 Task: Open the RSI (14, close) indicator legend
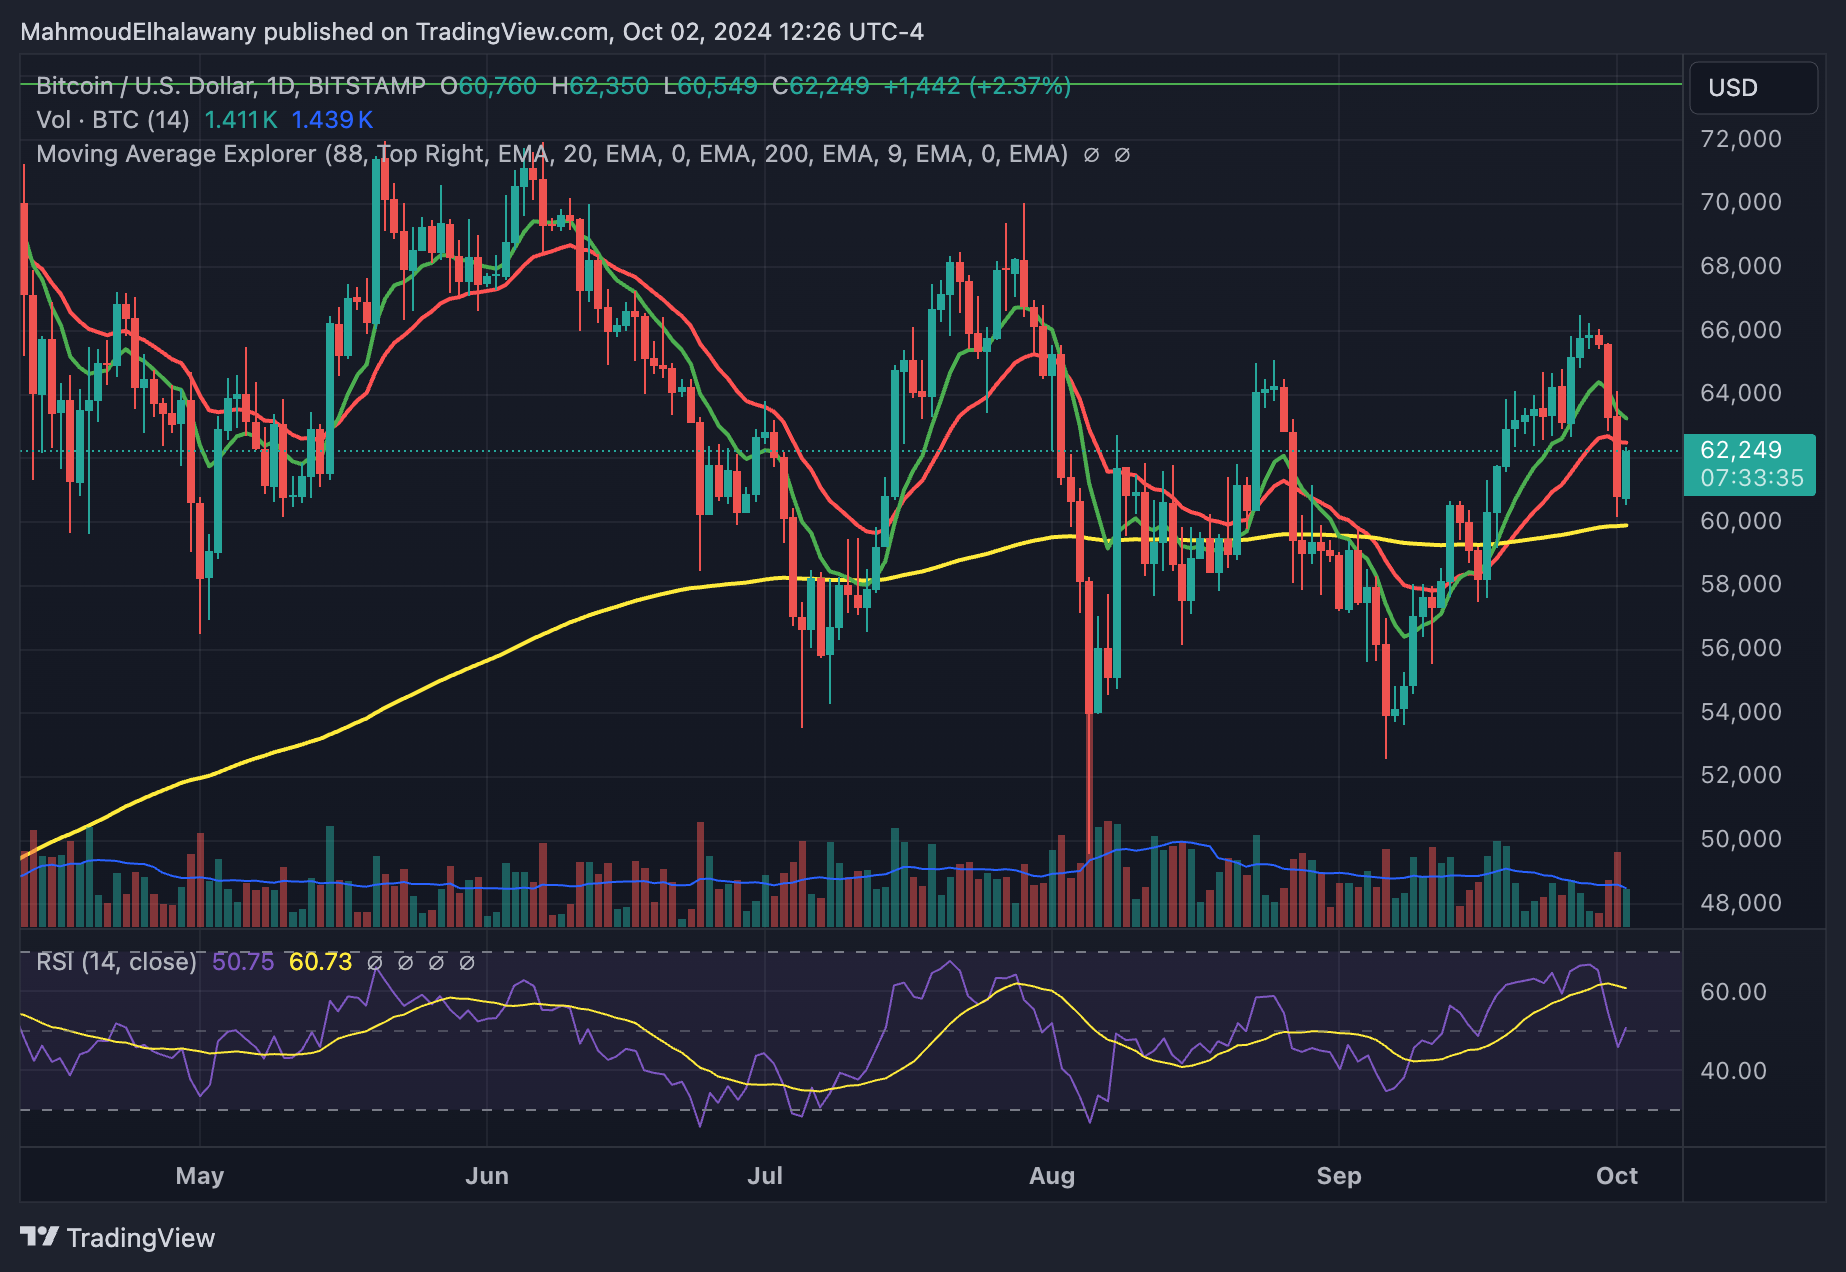click(x=116, y=962)
